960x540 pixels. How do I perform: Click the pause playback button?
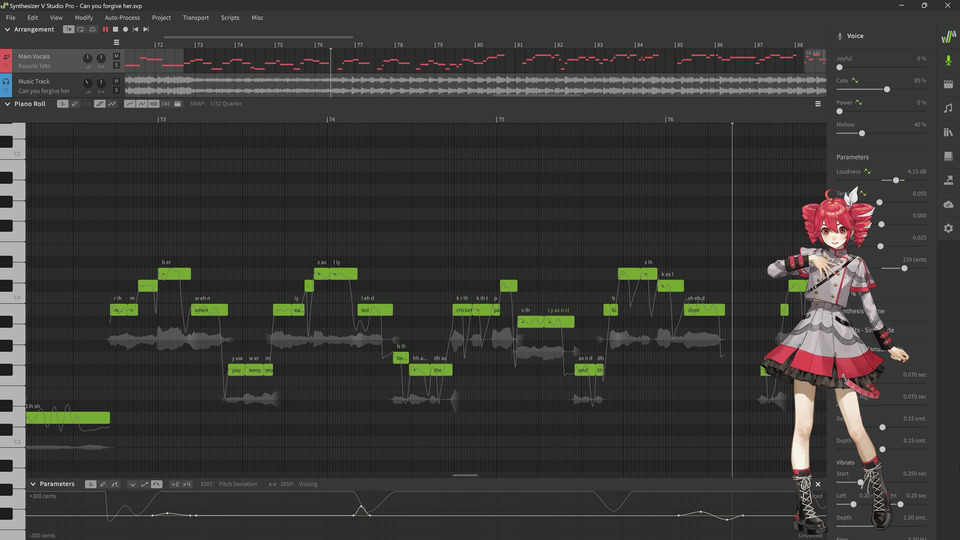pos(105,29)
